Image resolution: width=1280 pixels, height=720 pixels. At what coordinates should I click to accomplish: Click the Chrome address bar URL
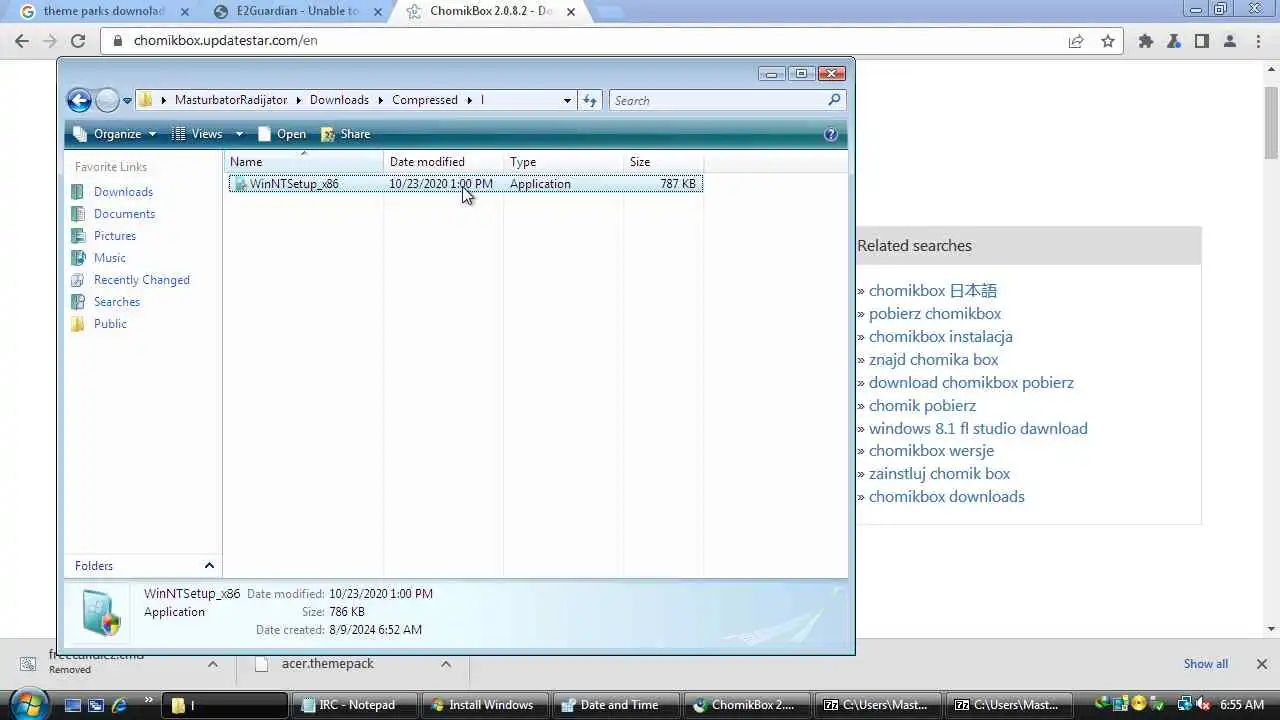pos(226,41)
